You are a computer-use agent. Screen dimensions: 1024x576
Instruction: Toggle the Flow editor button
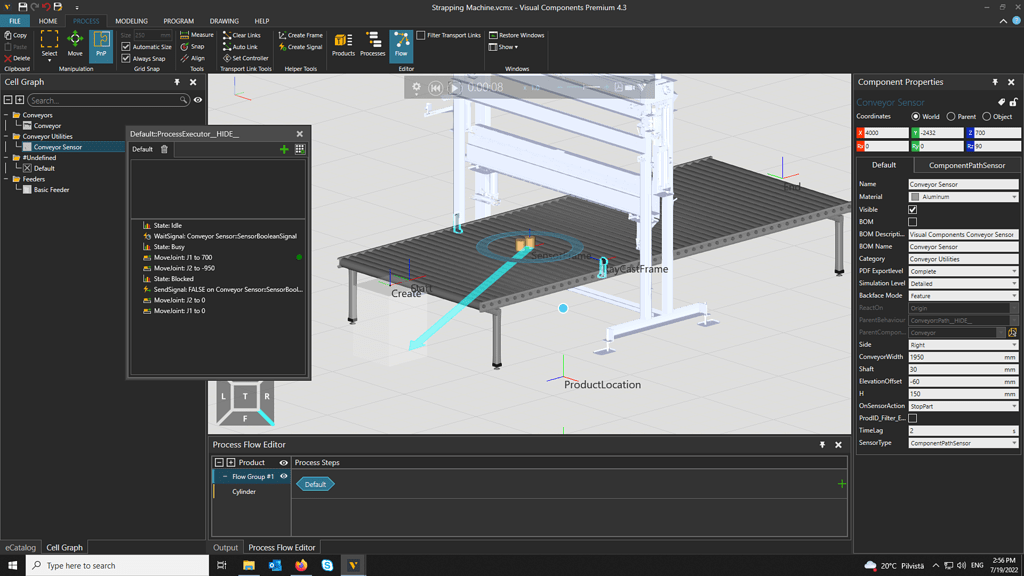coord(401,44)
